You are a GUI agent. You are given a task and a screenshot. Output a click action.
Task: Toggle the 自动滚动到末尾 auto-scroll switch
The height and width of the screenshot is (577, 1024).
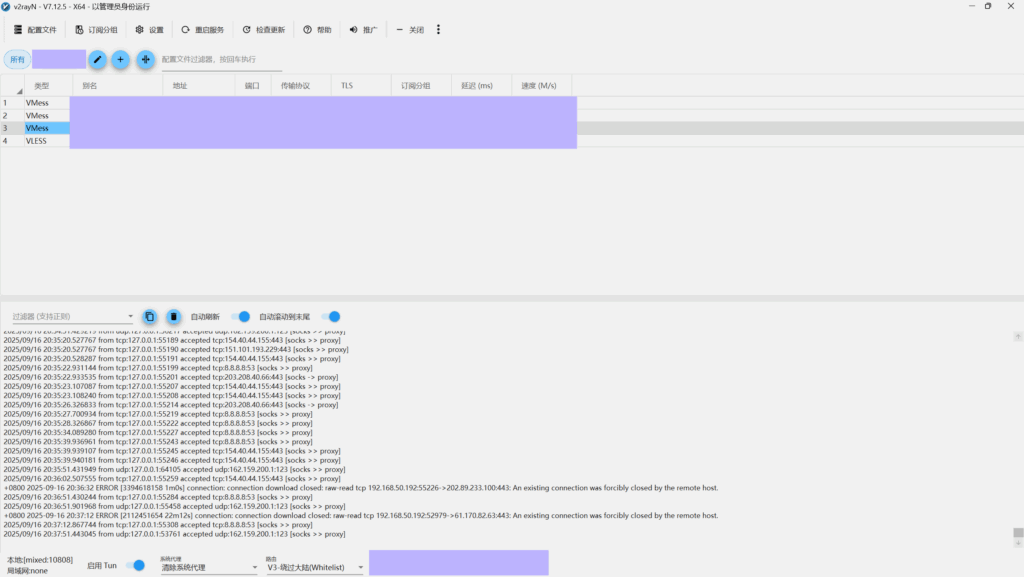pos(331,317)
